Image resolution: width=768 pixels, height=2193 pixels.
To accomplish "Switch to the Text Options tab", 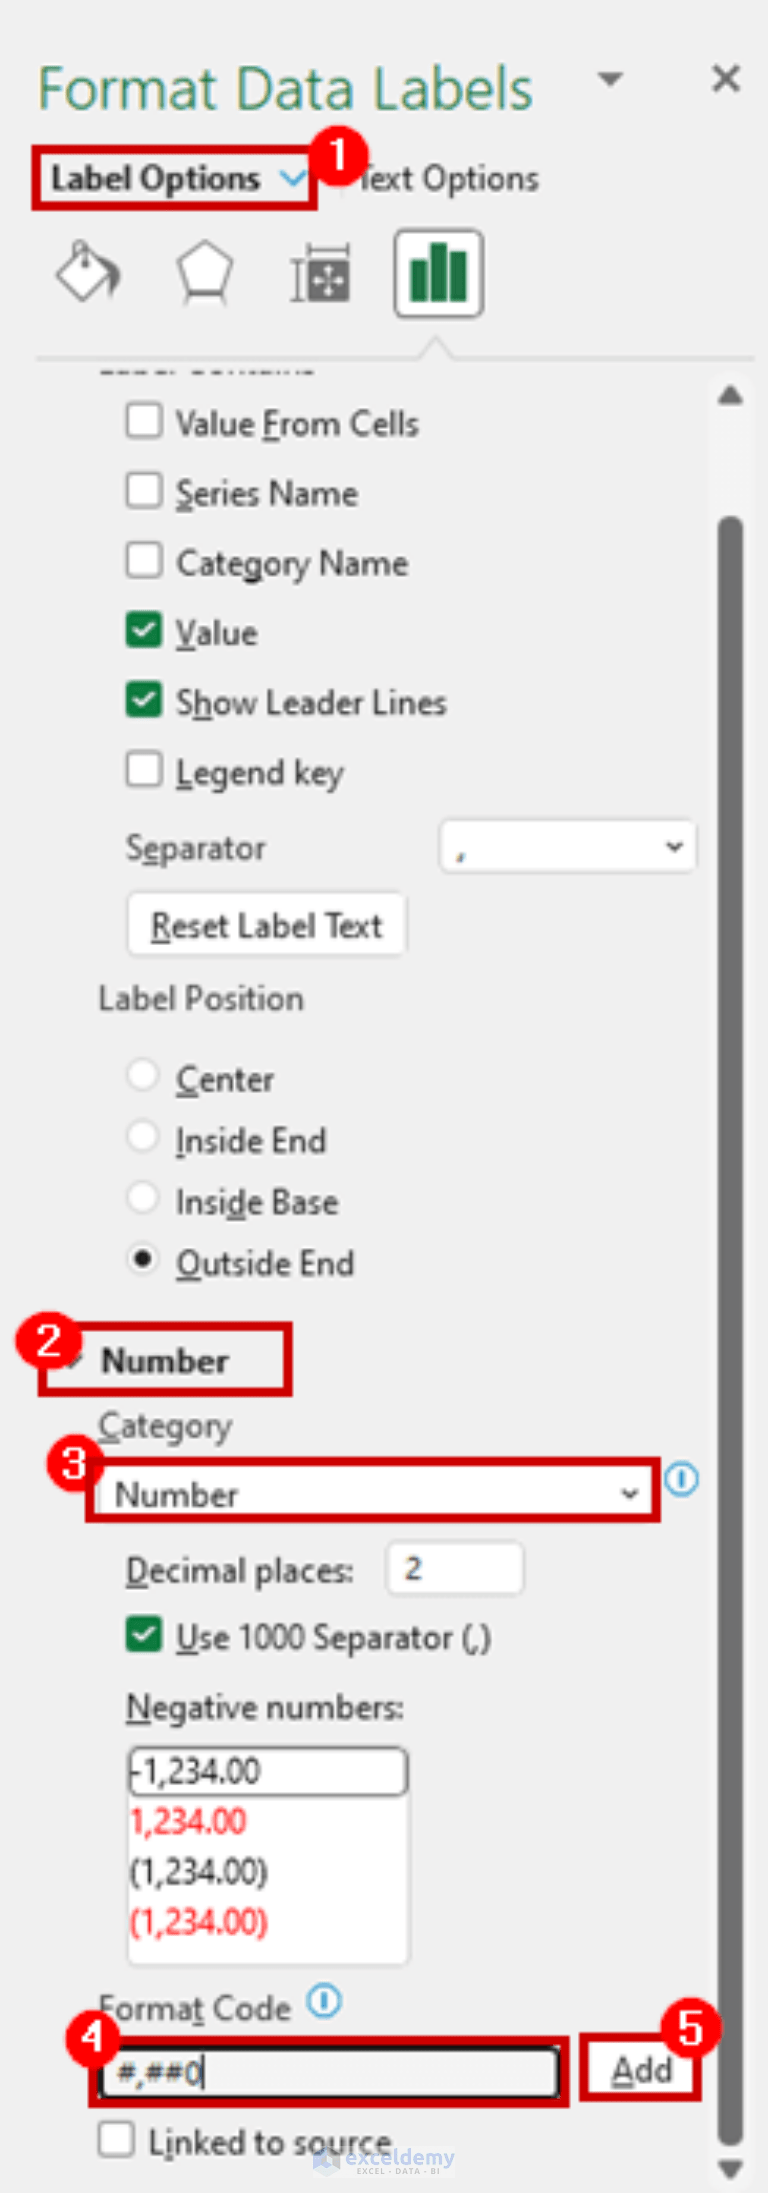I will (448, 179).
